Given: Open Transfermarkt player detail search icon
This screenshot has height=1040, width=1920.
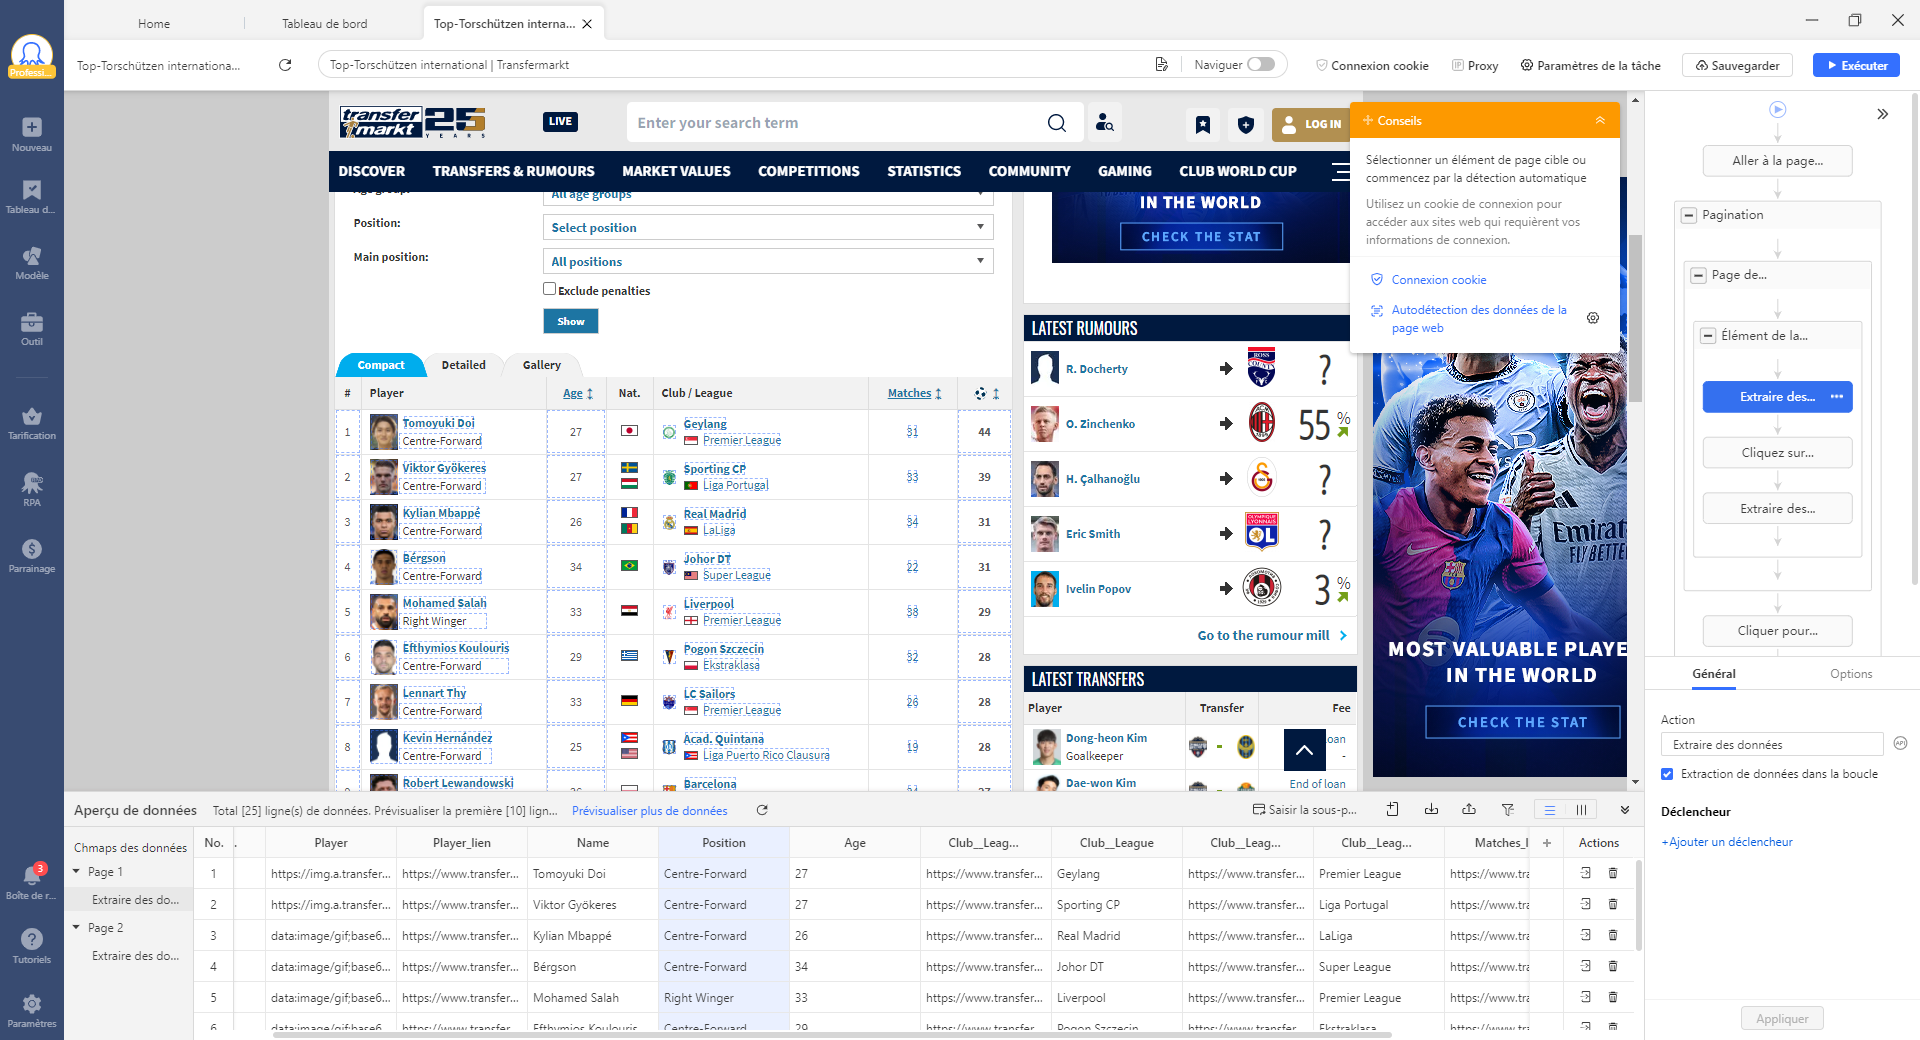Looking at the screenshot, I should point(1104,123).
